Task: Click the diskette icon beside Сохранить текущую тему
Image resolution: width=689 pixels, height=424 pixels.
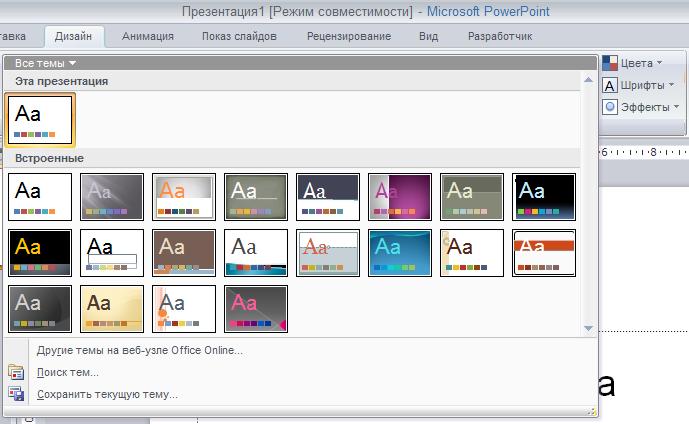Action: point(16,394)
